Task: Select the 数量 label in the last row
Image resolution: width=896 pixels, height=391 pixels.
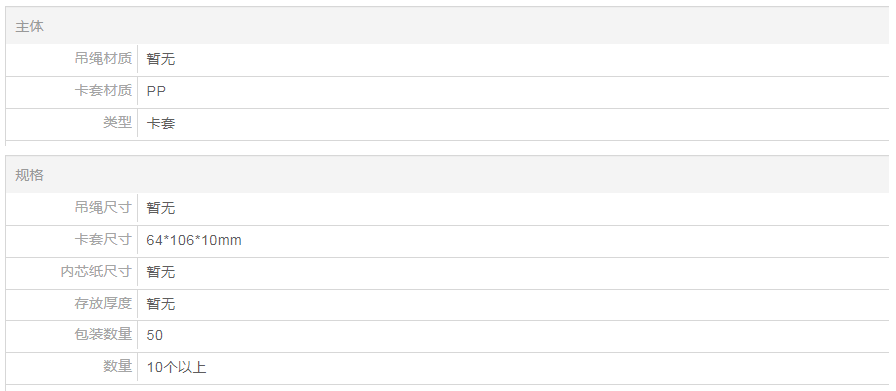Action: (x=117, y=366)
